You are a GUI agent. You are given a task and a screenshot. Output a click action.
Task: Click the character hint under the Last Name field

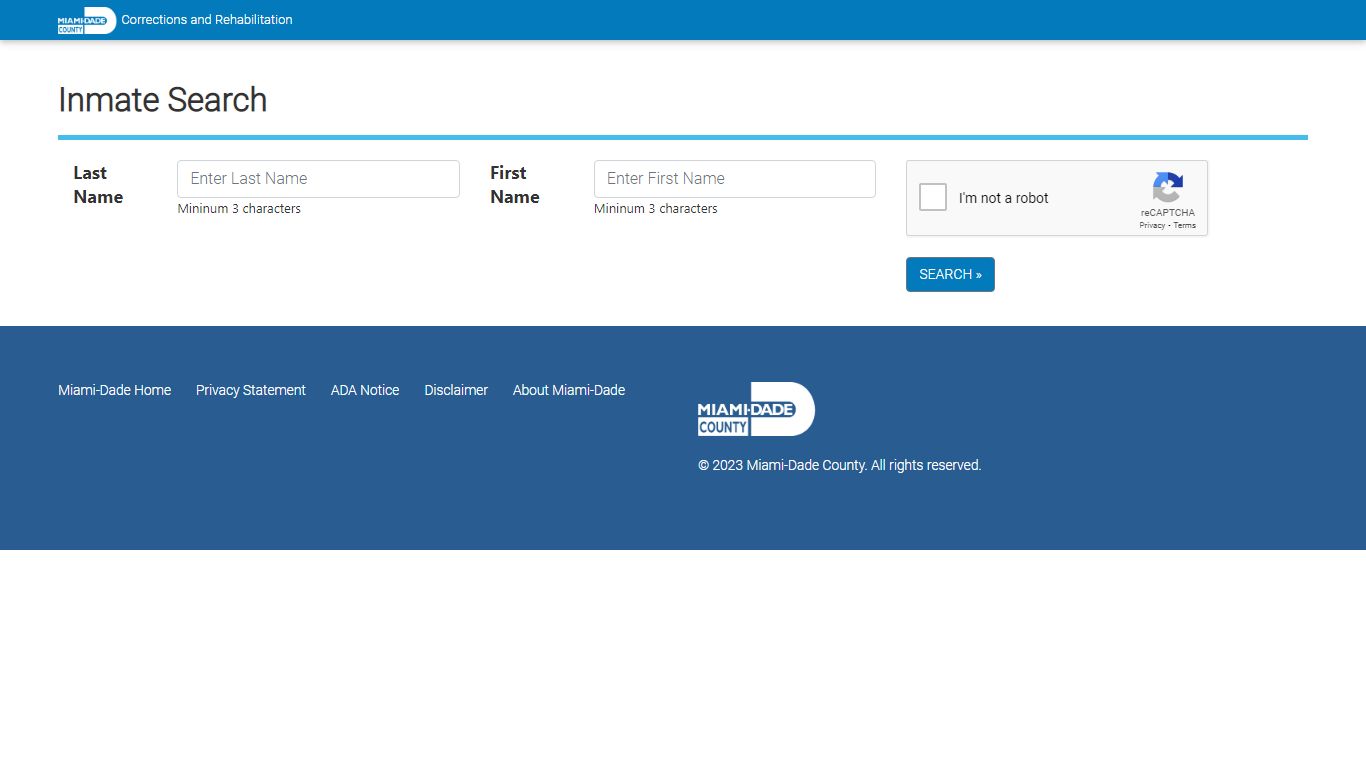239,209
